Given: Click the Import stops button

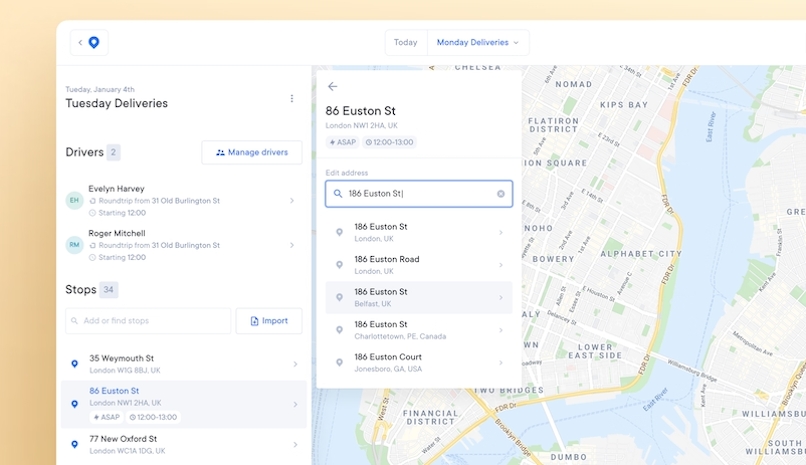Looking at the screenshot, I should tap(269, 321).
